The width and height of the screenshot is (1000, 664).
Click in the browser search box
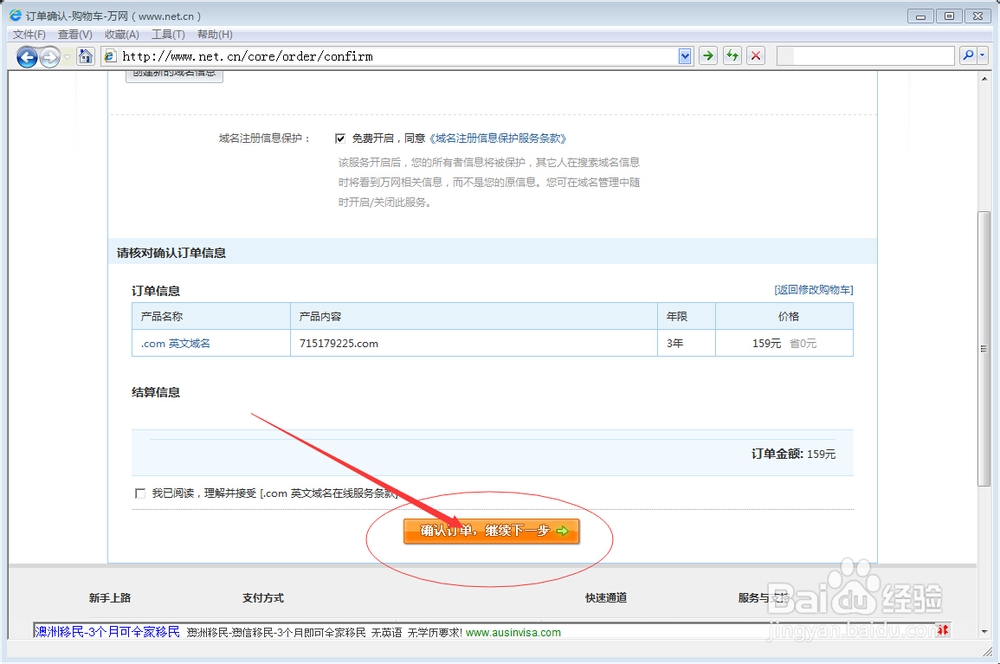[x=866, y=56]
